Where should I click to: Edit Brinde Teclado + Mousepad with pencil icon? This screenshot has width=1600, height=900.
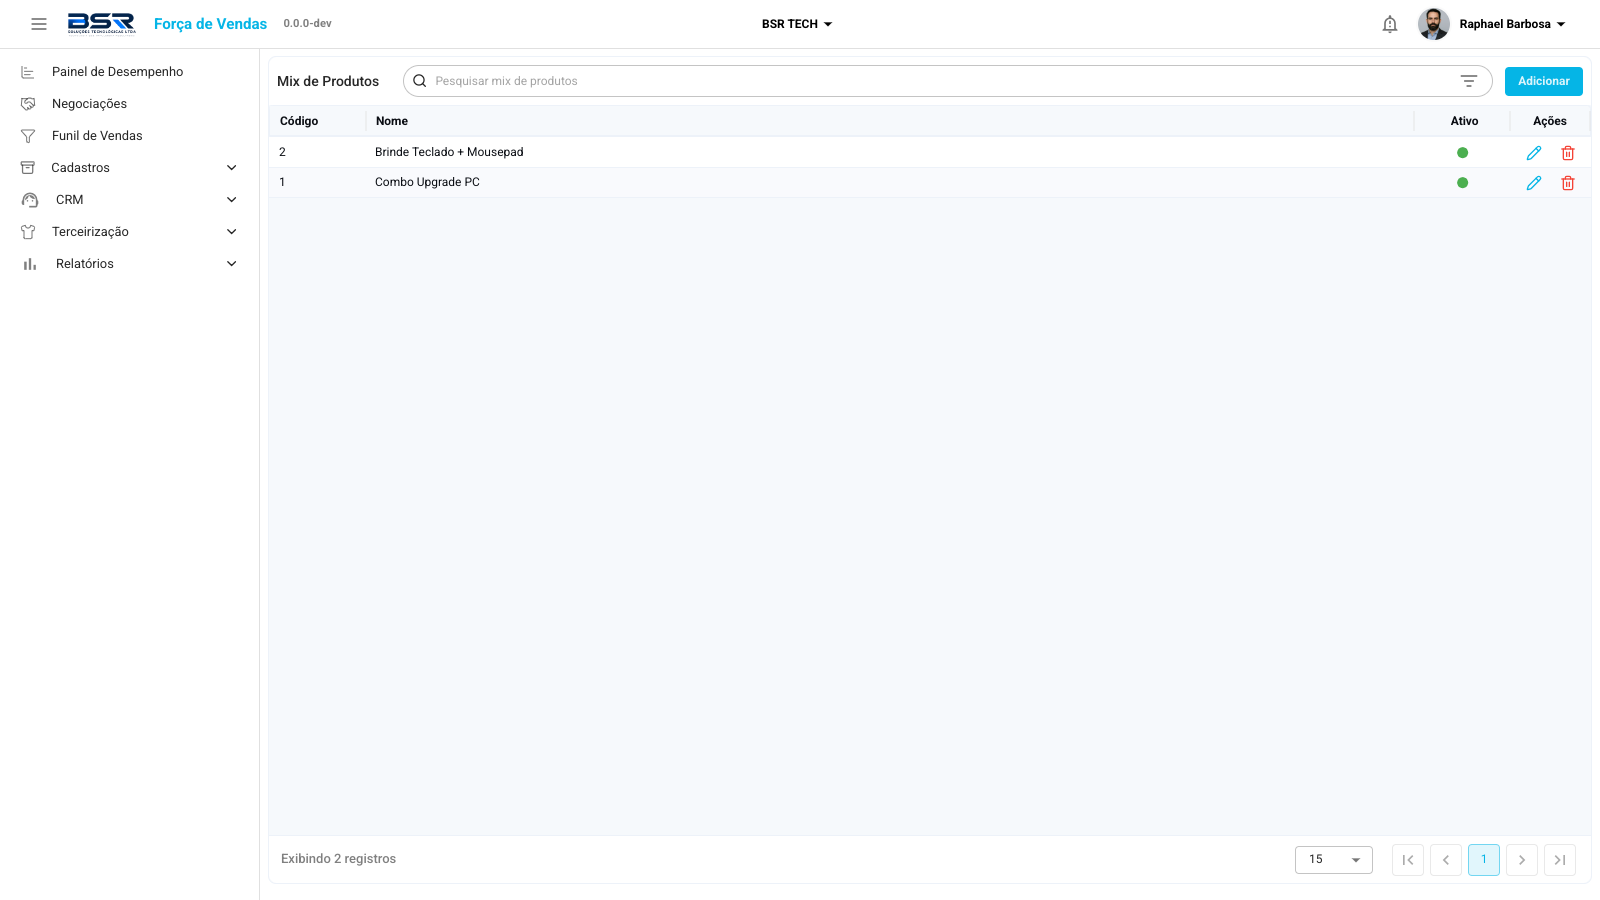pyautogui.click(x=1534, y=153)
